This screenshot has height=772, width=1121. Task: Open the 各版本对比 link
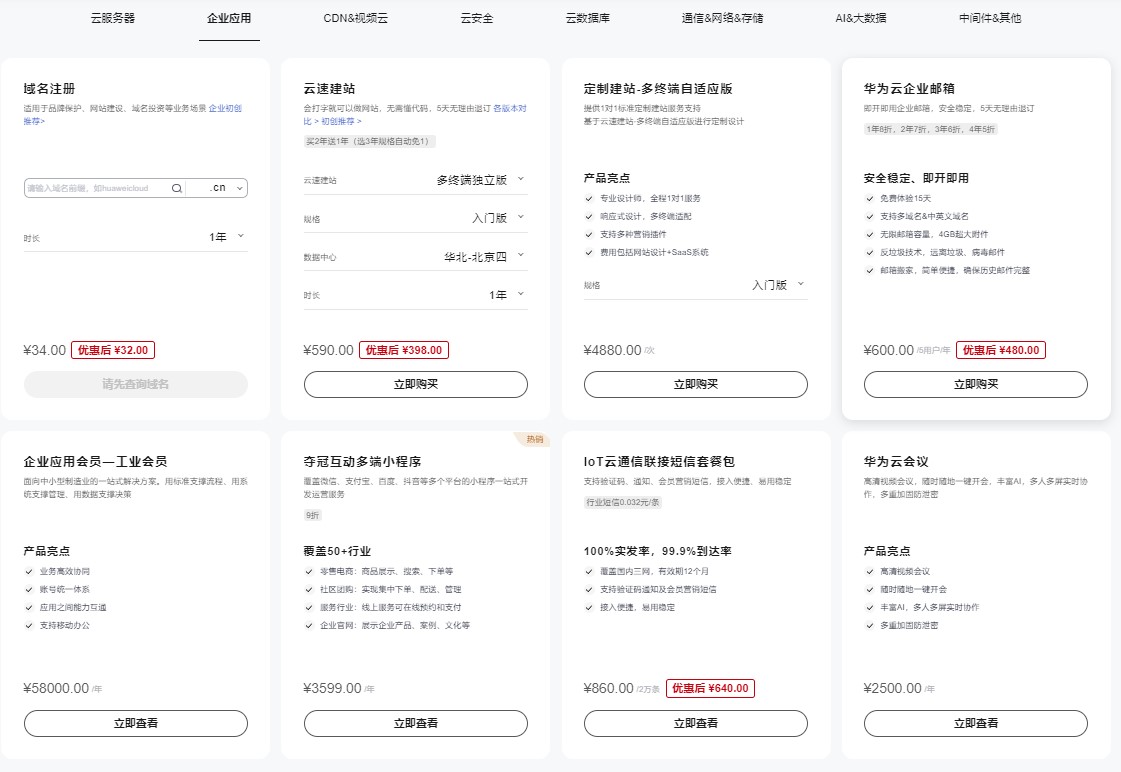click(510, 109)
